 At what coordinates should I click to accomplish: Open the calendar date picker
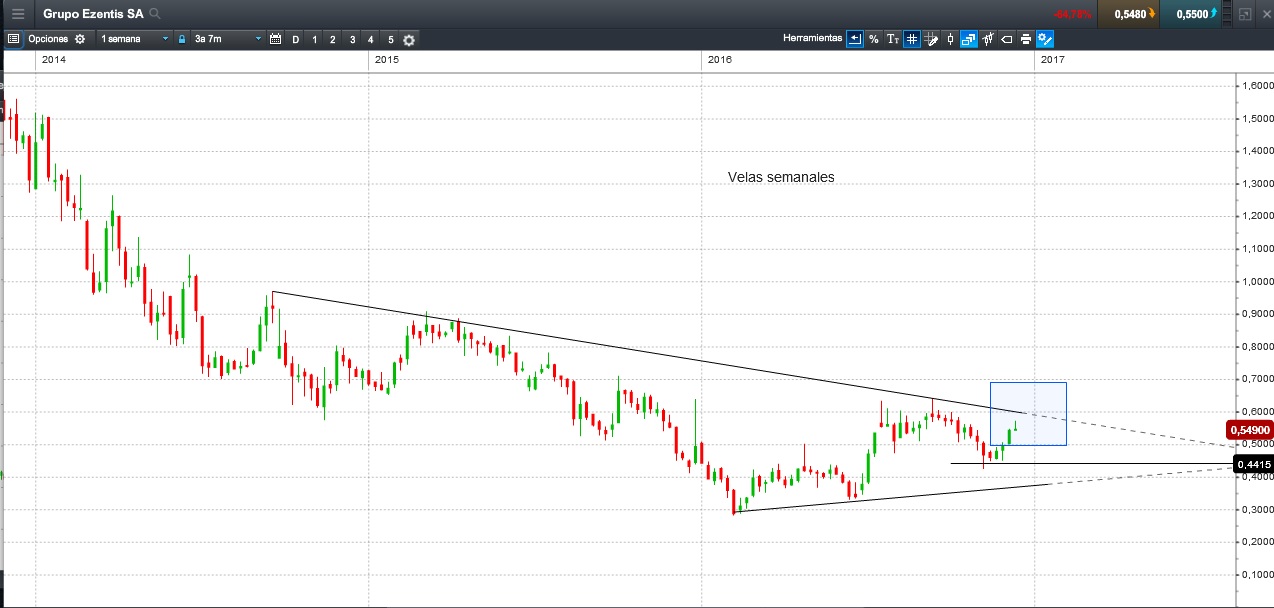coord(276,39)
